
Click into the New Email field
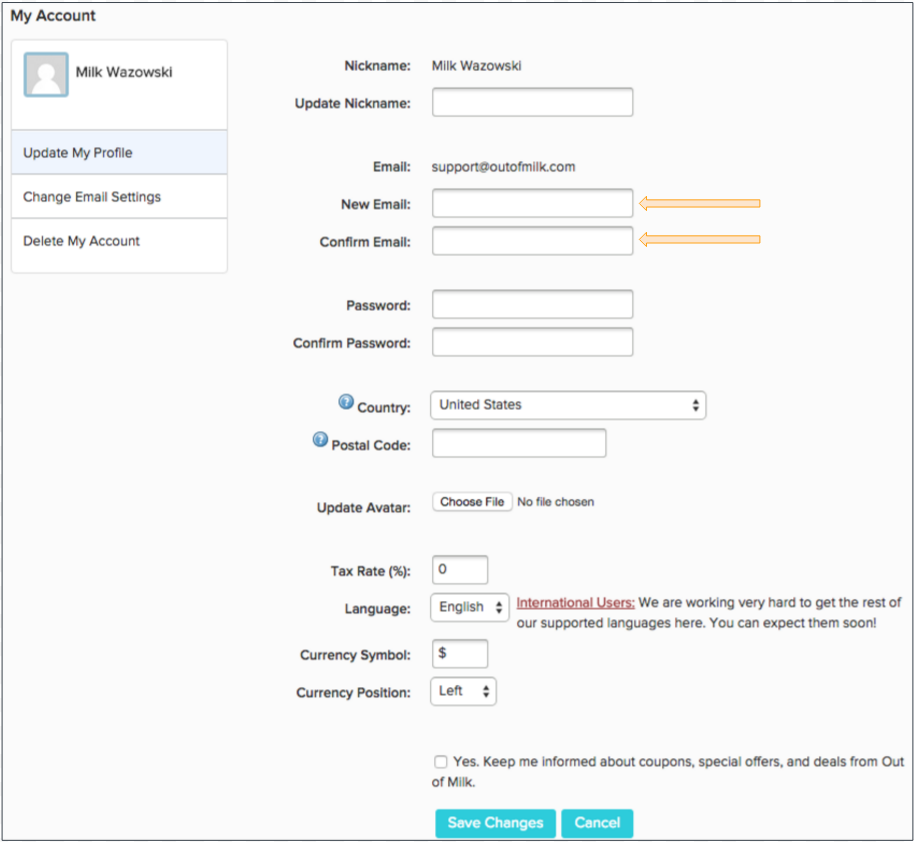coord(532,203)
